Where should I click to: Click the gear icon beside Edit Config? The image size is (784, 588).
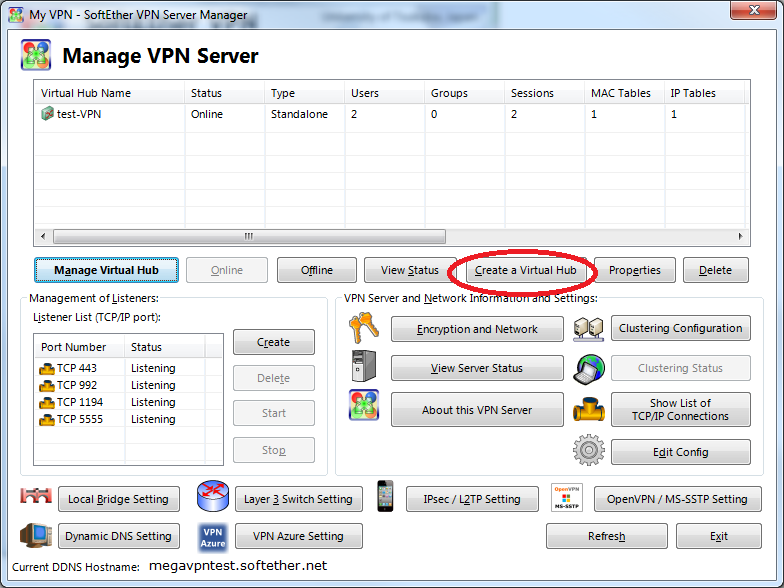pos(588,450)
